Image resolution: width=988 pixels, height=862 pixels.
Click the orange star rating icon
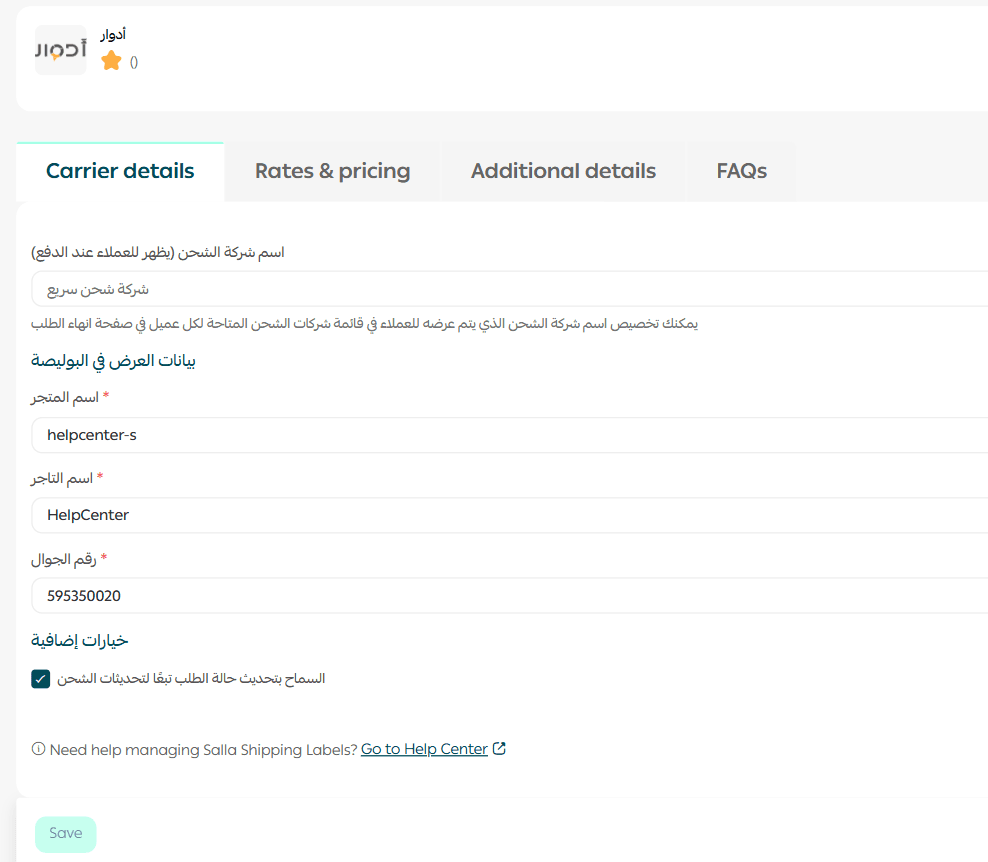point(111,62)
